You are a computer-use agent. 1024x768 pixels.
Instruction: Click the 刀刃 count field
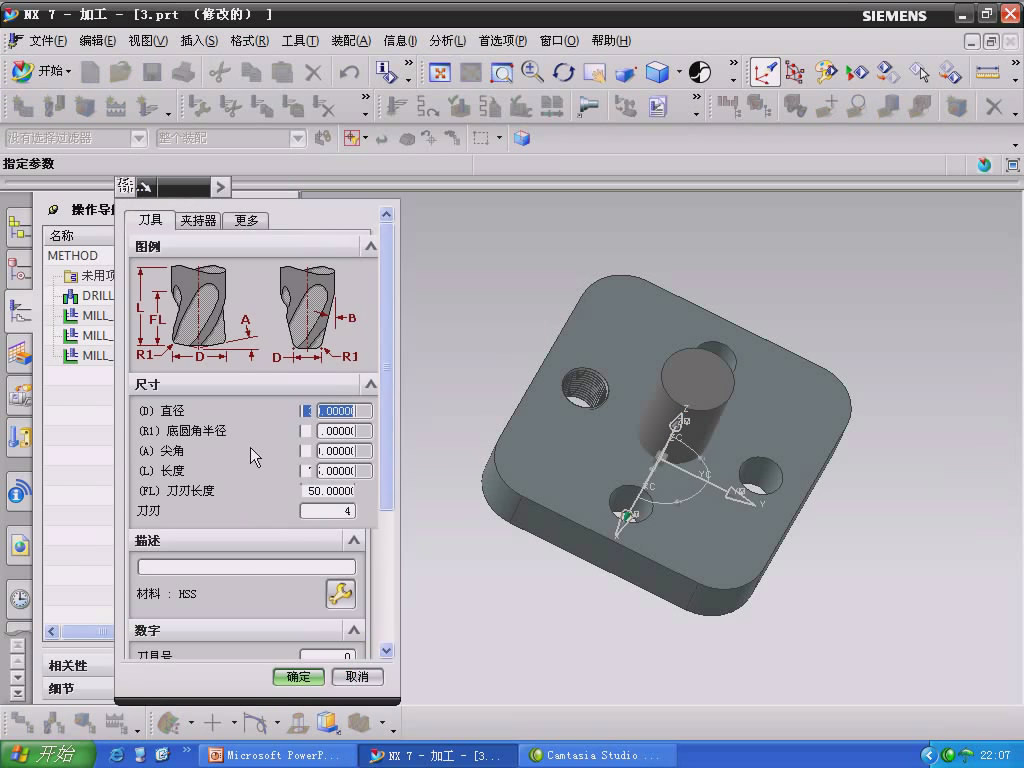328,511
